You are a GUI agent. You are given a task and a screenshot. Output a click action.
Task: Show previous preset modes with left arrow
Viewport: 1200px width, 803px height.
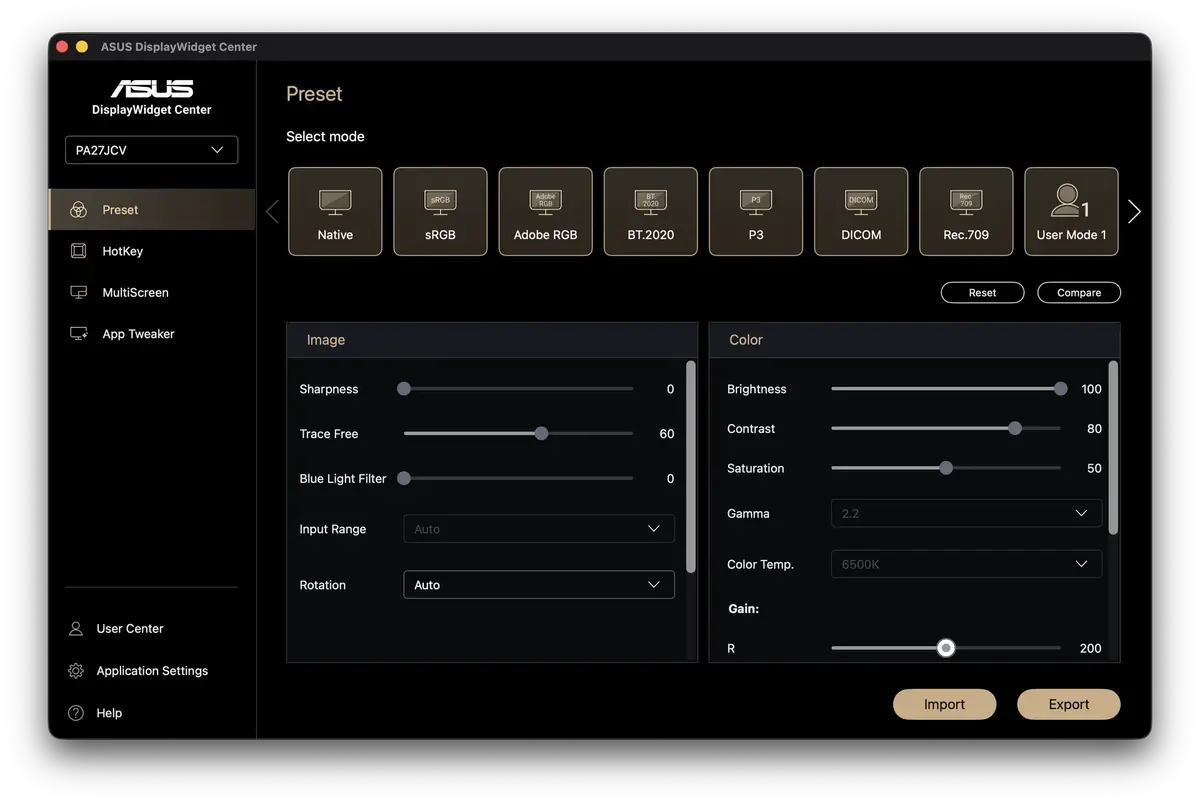click(x=272, y=211)
